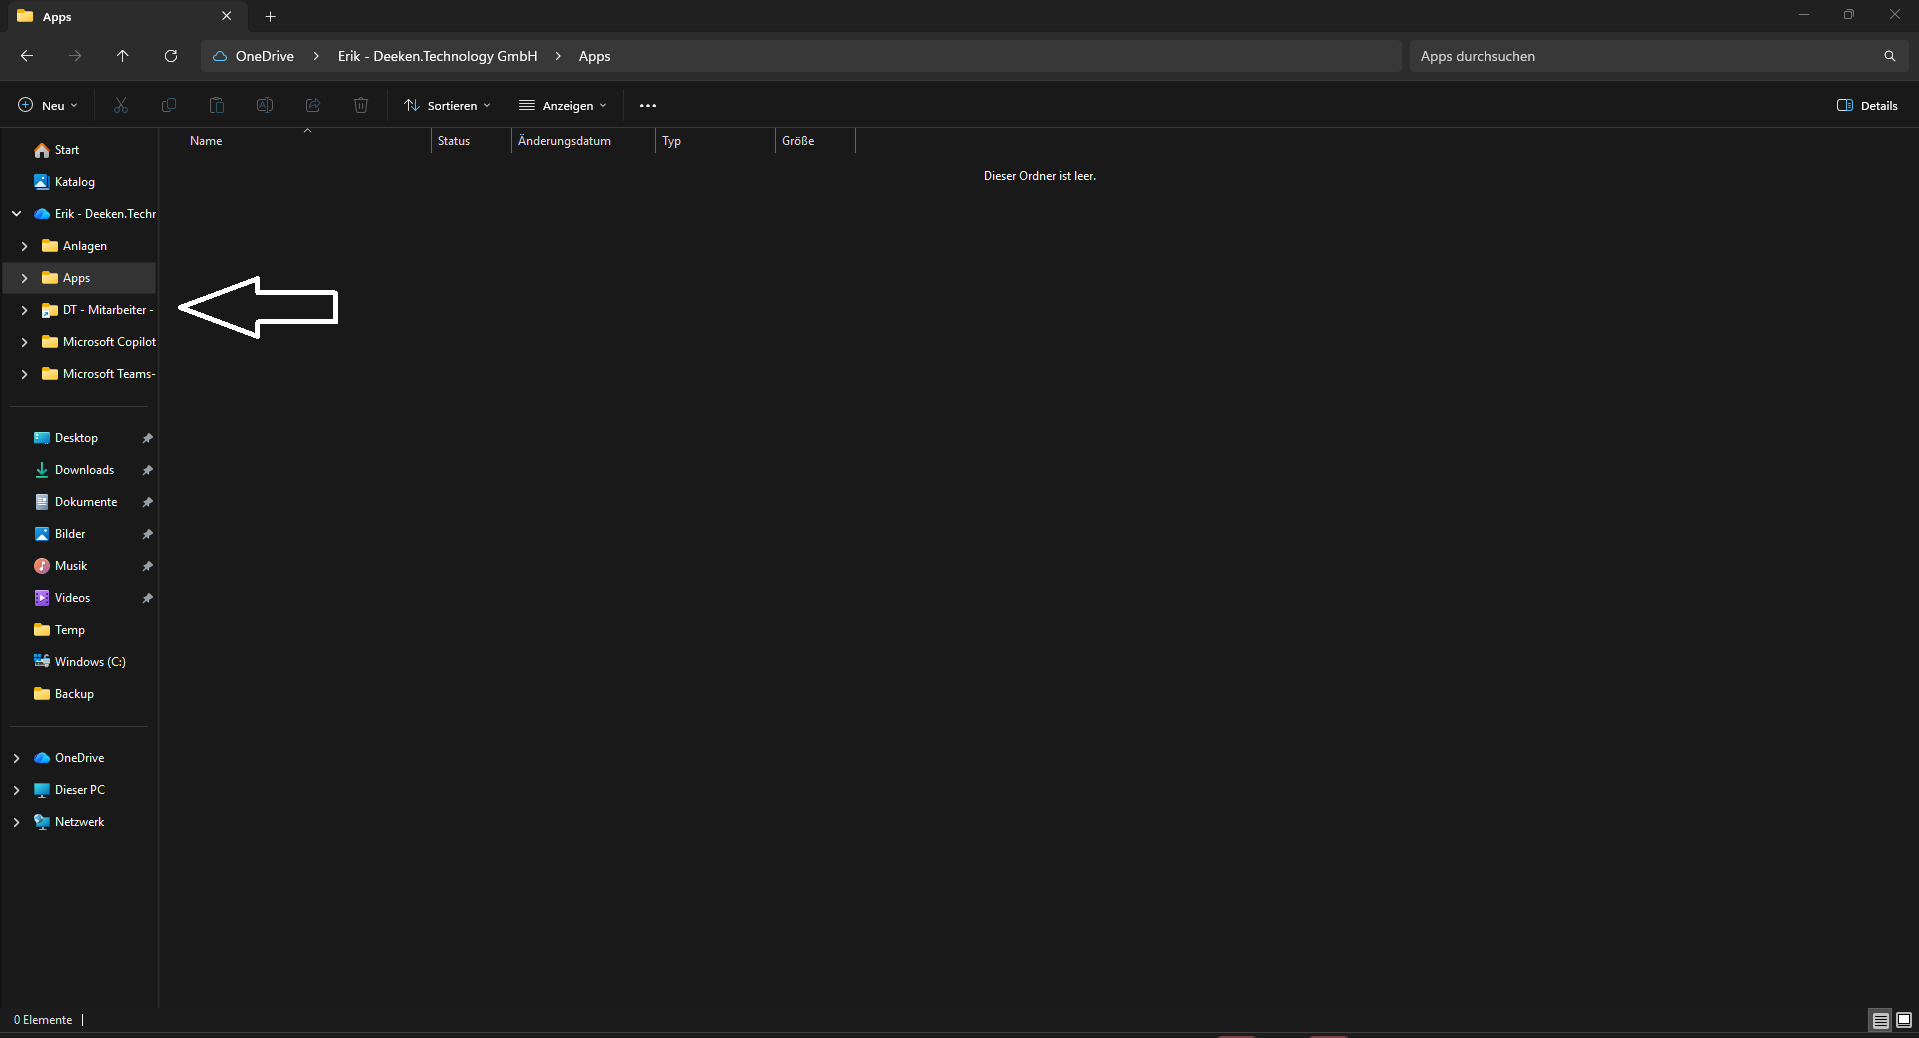This screenshot has height=1038, width=1919.
Task: Toggle the Details pane
Action: (x=1867, y=106)
